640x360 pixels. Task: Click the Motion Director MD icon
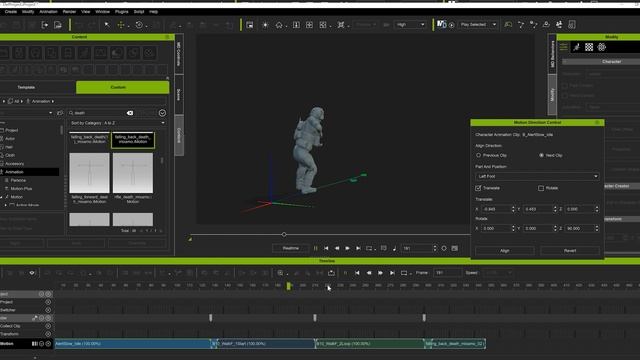441,24
